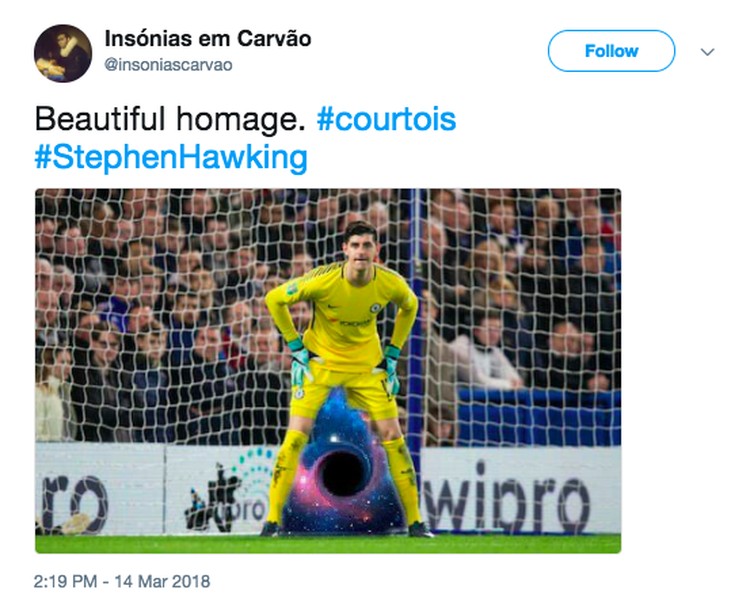Image resolution: width=750 pixels, height=601 pixels.
Task: Click the large wipro advertising board text
Action: pyautogui.click(x=507, y=495)
